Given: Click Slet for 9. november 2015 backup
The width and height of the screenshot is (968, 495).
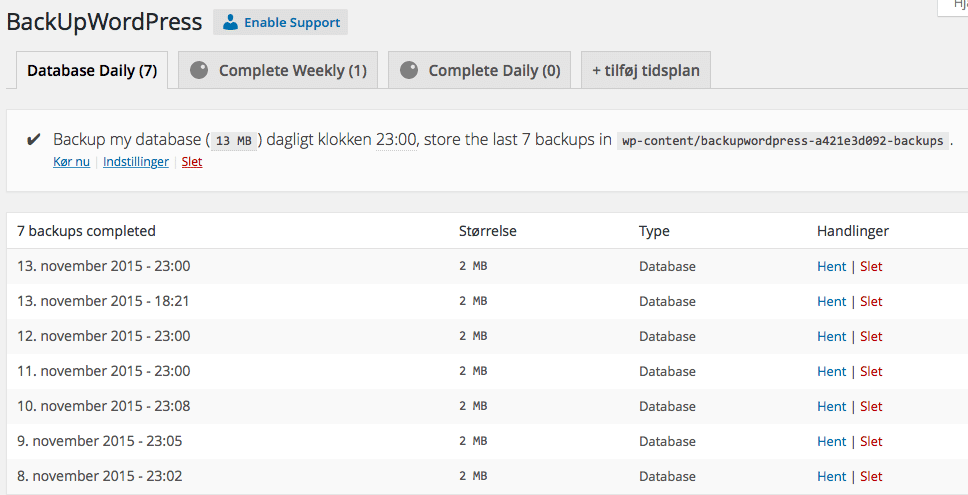Looking at the screenshot, I should click(871, 441).
